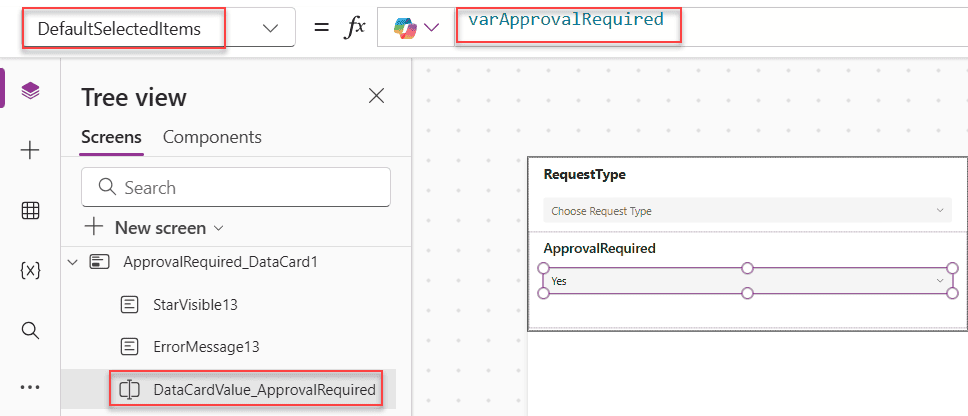Collapse the ApprovalRequired_DataCard1 node

[72, 262]
